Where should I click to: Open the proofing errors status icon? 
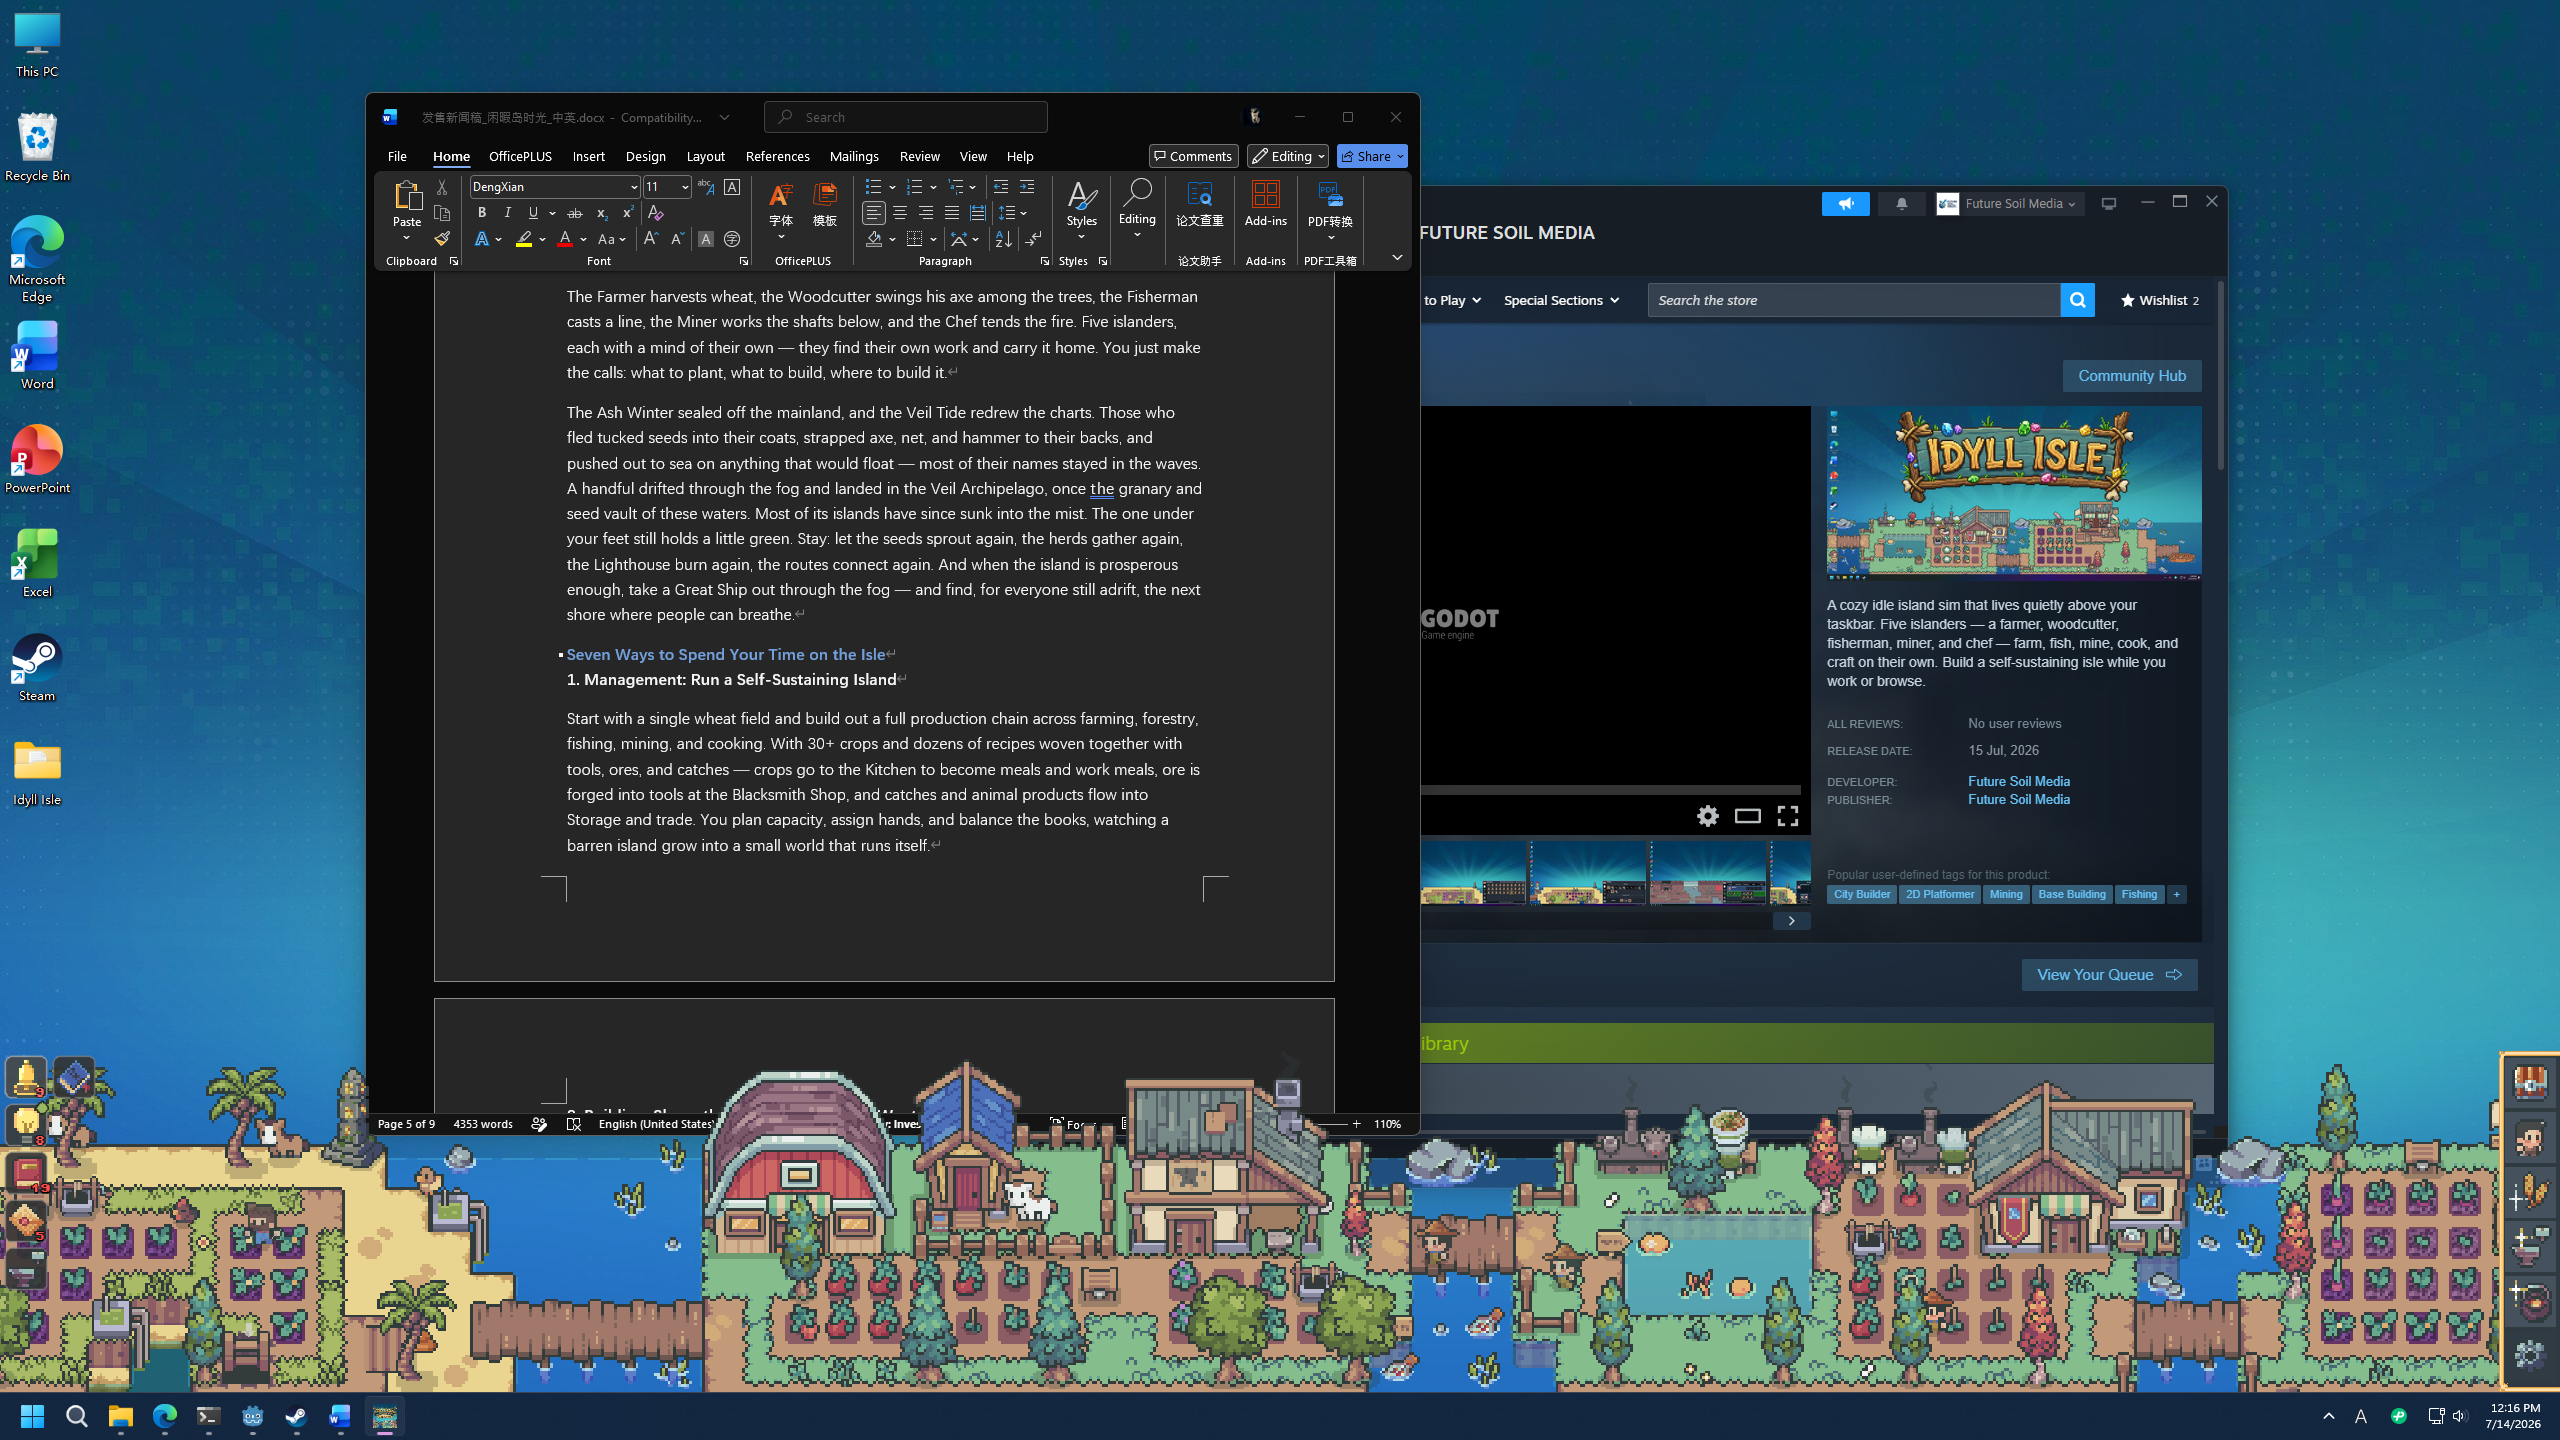click(574, 1124)
